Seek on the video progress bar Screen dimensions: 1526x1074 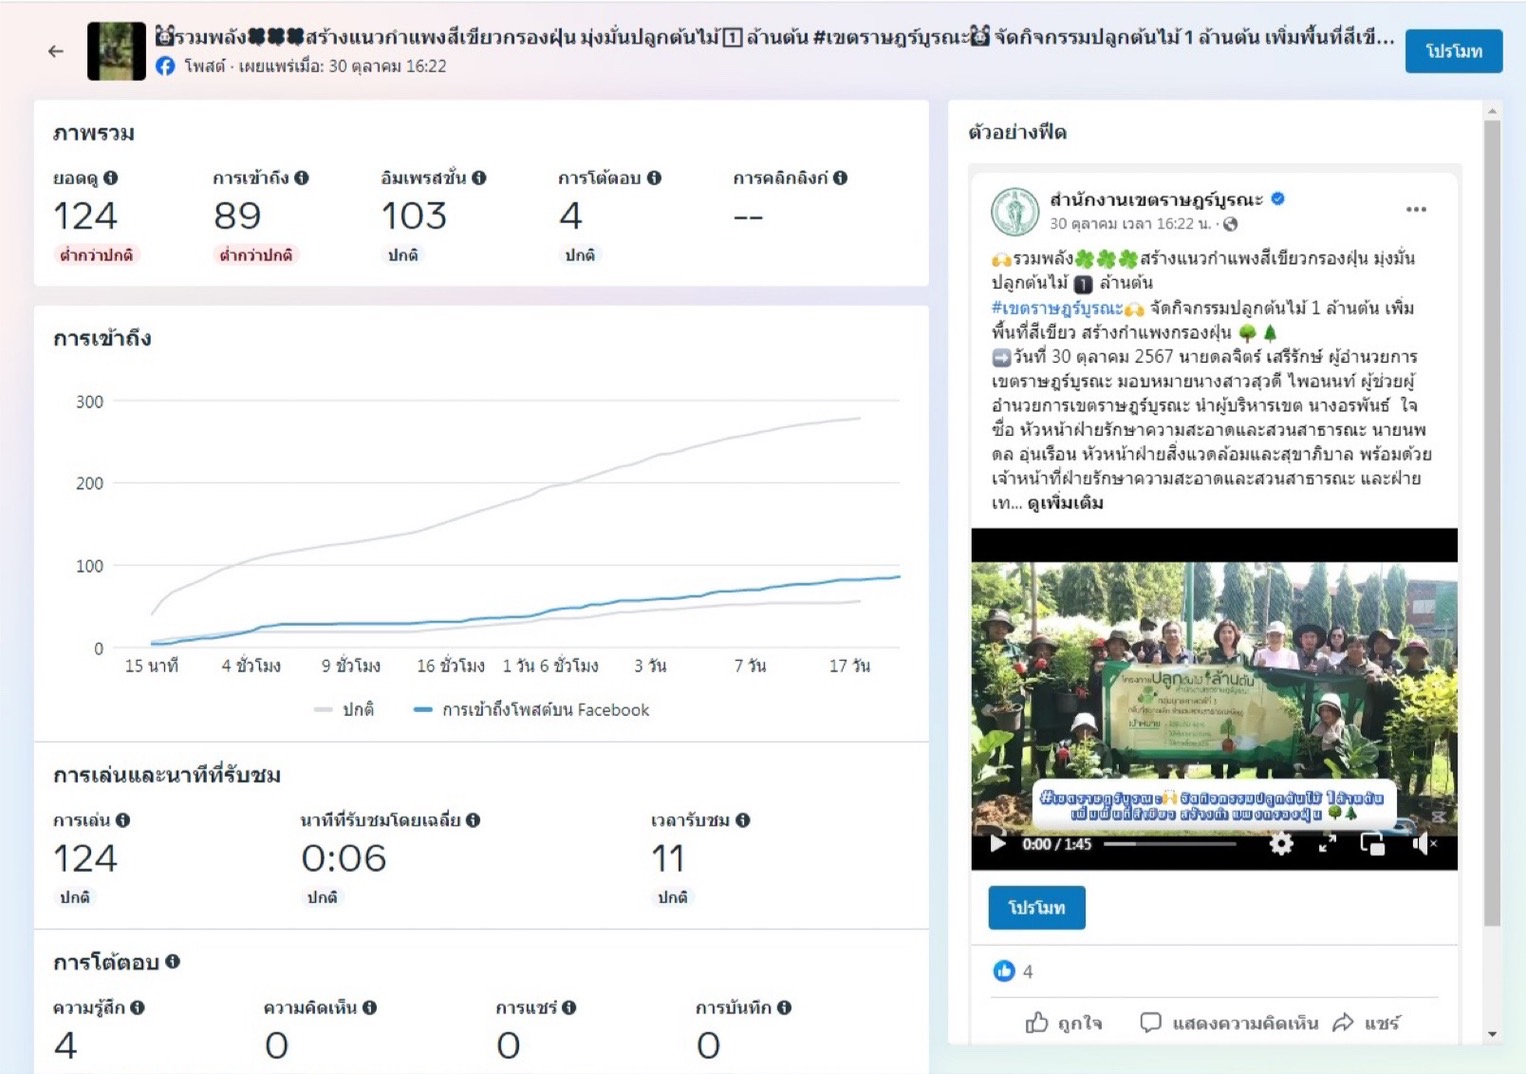point(1170,844)
